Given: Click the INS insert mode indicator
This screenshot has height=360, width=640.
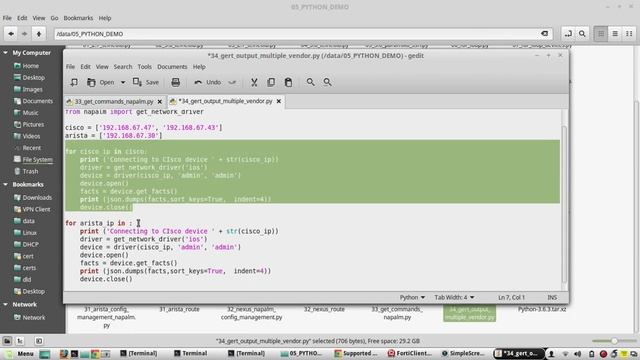Looking at the screenshot, I should (552, 298).
